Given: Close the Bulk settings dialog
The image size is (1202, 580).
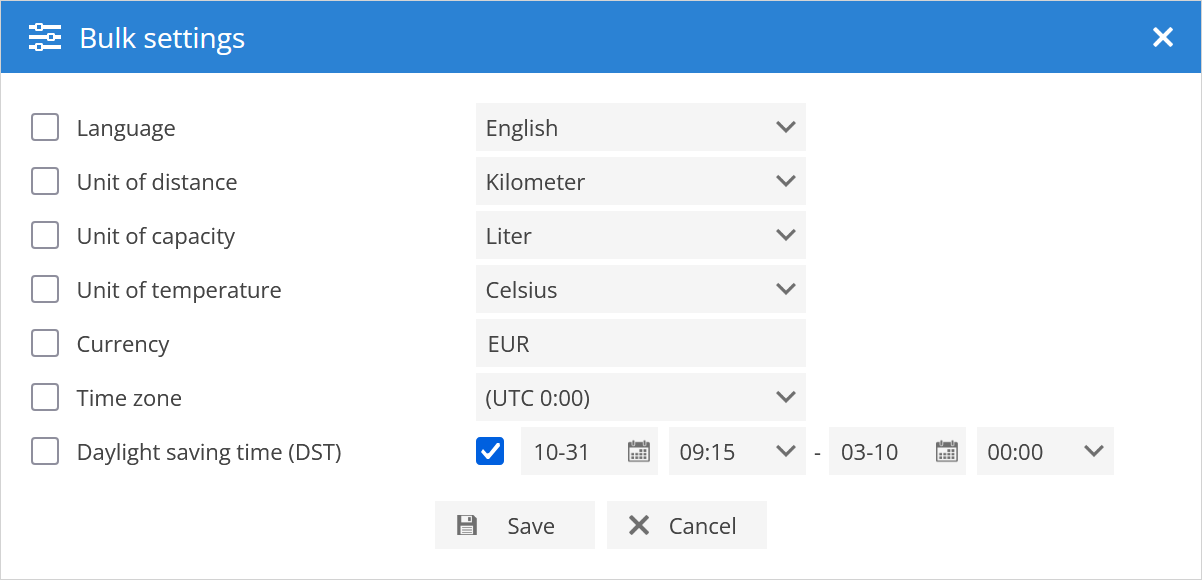Looking at the screenshot, I should coord(1162,38).
